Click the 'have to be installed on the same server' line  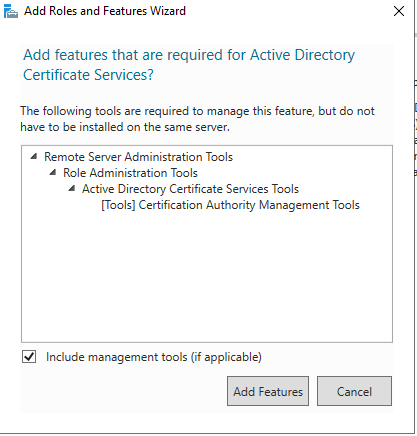[125, 127]
